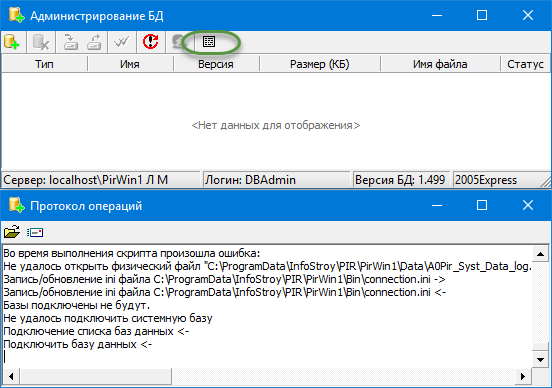Maximize the Администрирование БД window
The width and height of the screenshot is (552, 388).
[x=482, y=15]
